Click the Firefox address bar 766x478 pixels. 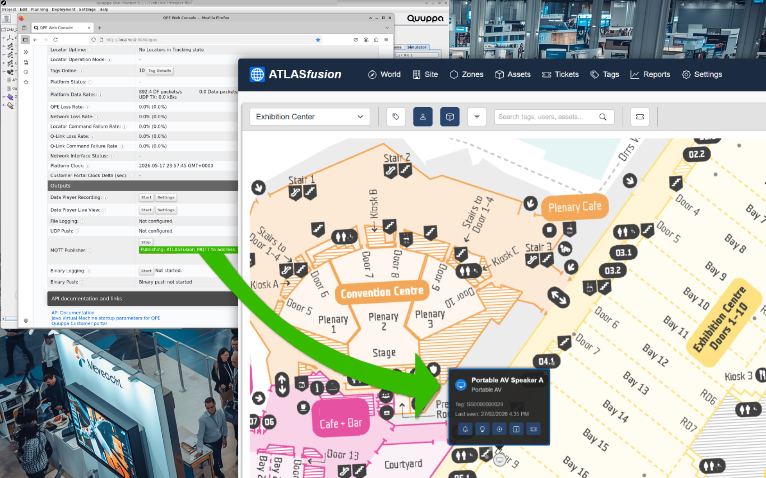coord(205,40)
